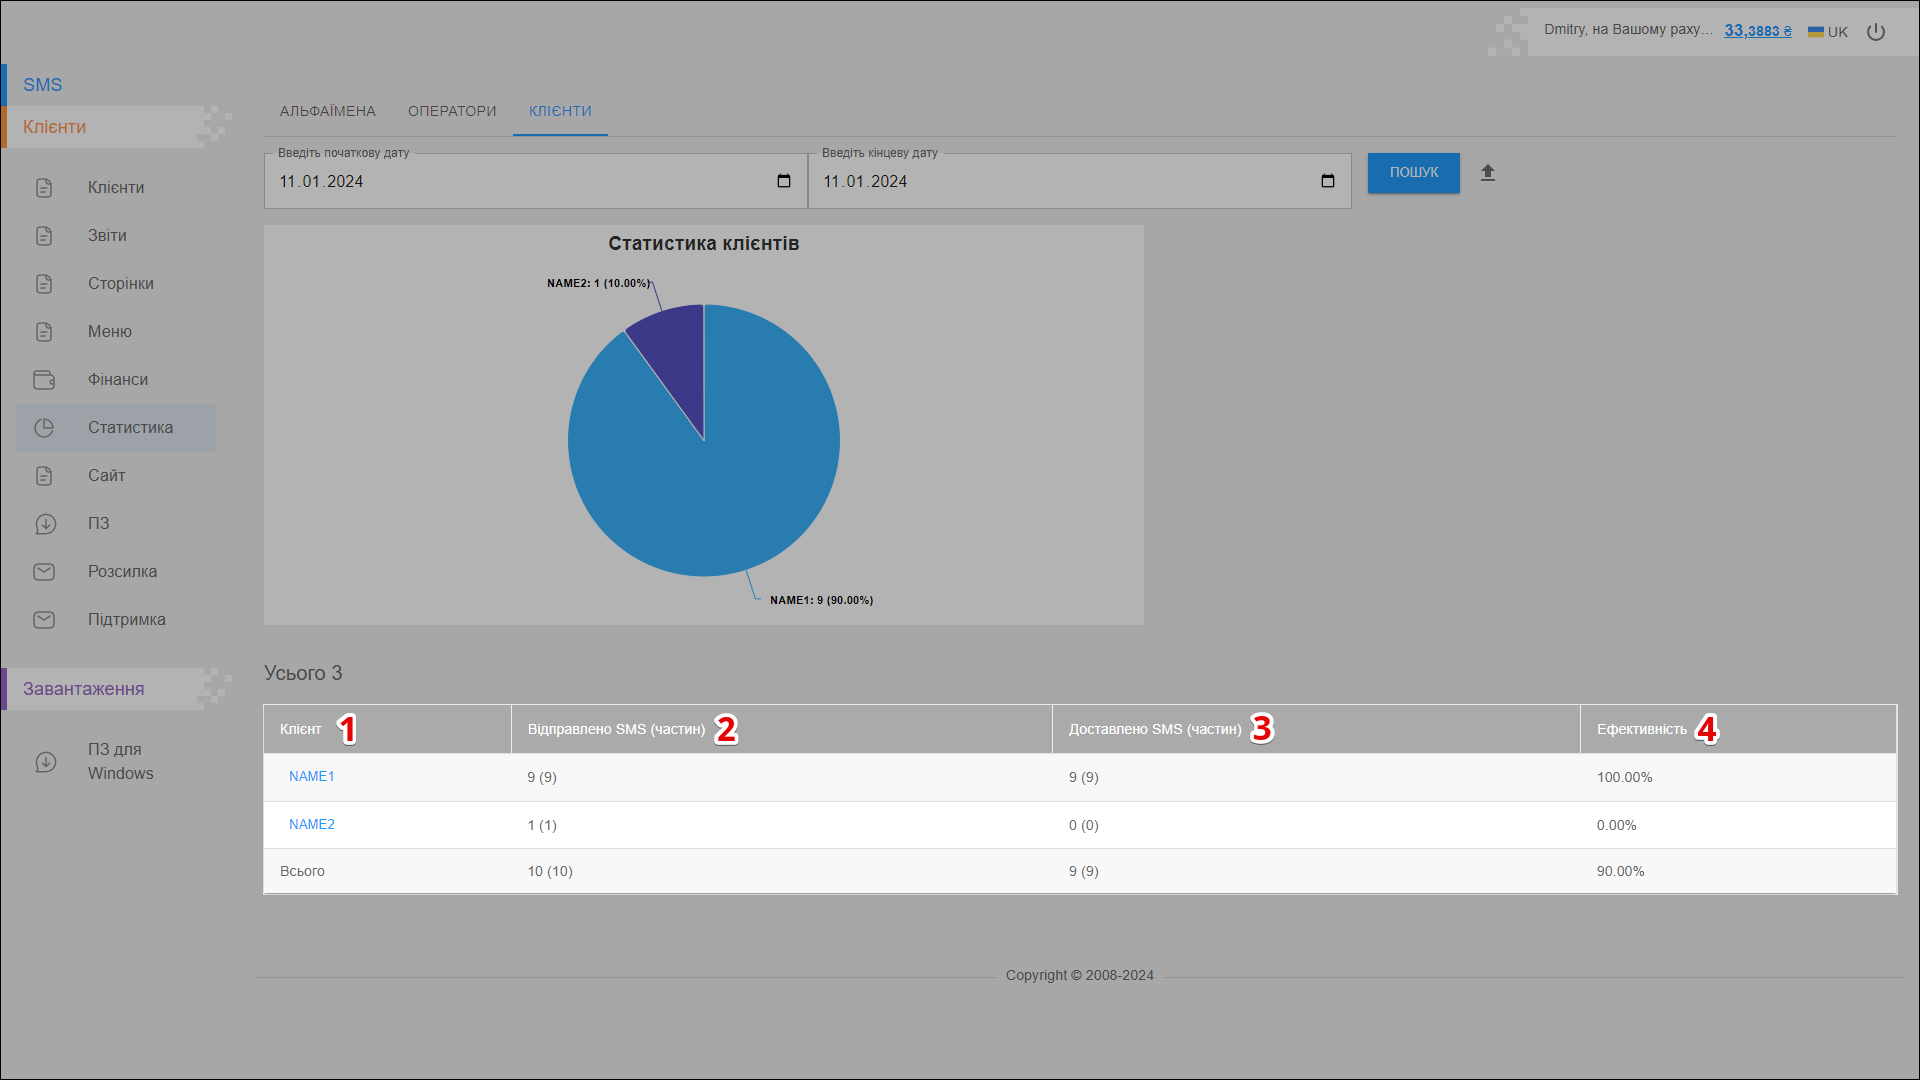Image resolution: width=1920 pixels, height=1080 pixels.
Task: Open the NAME1 client link
Action: [x=312, y=777]
